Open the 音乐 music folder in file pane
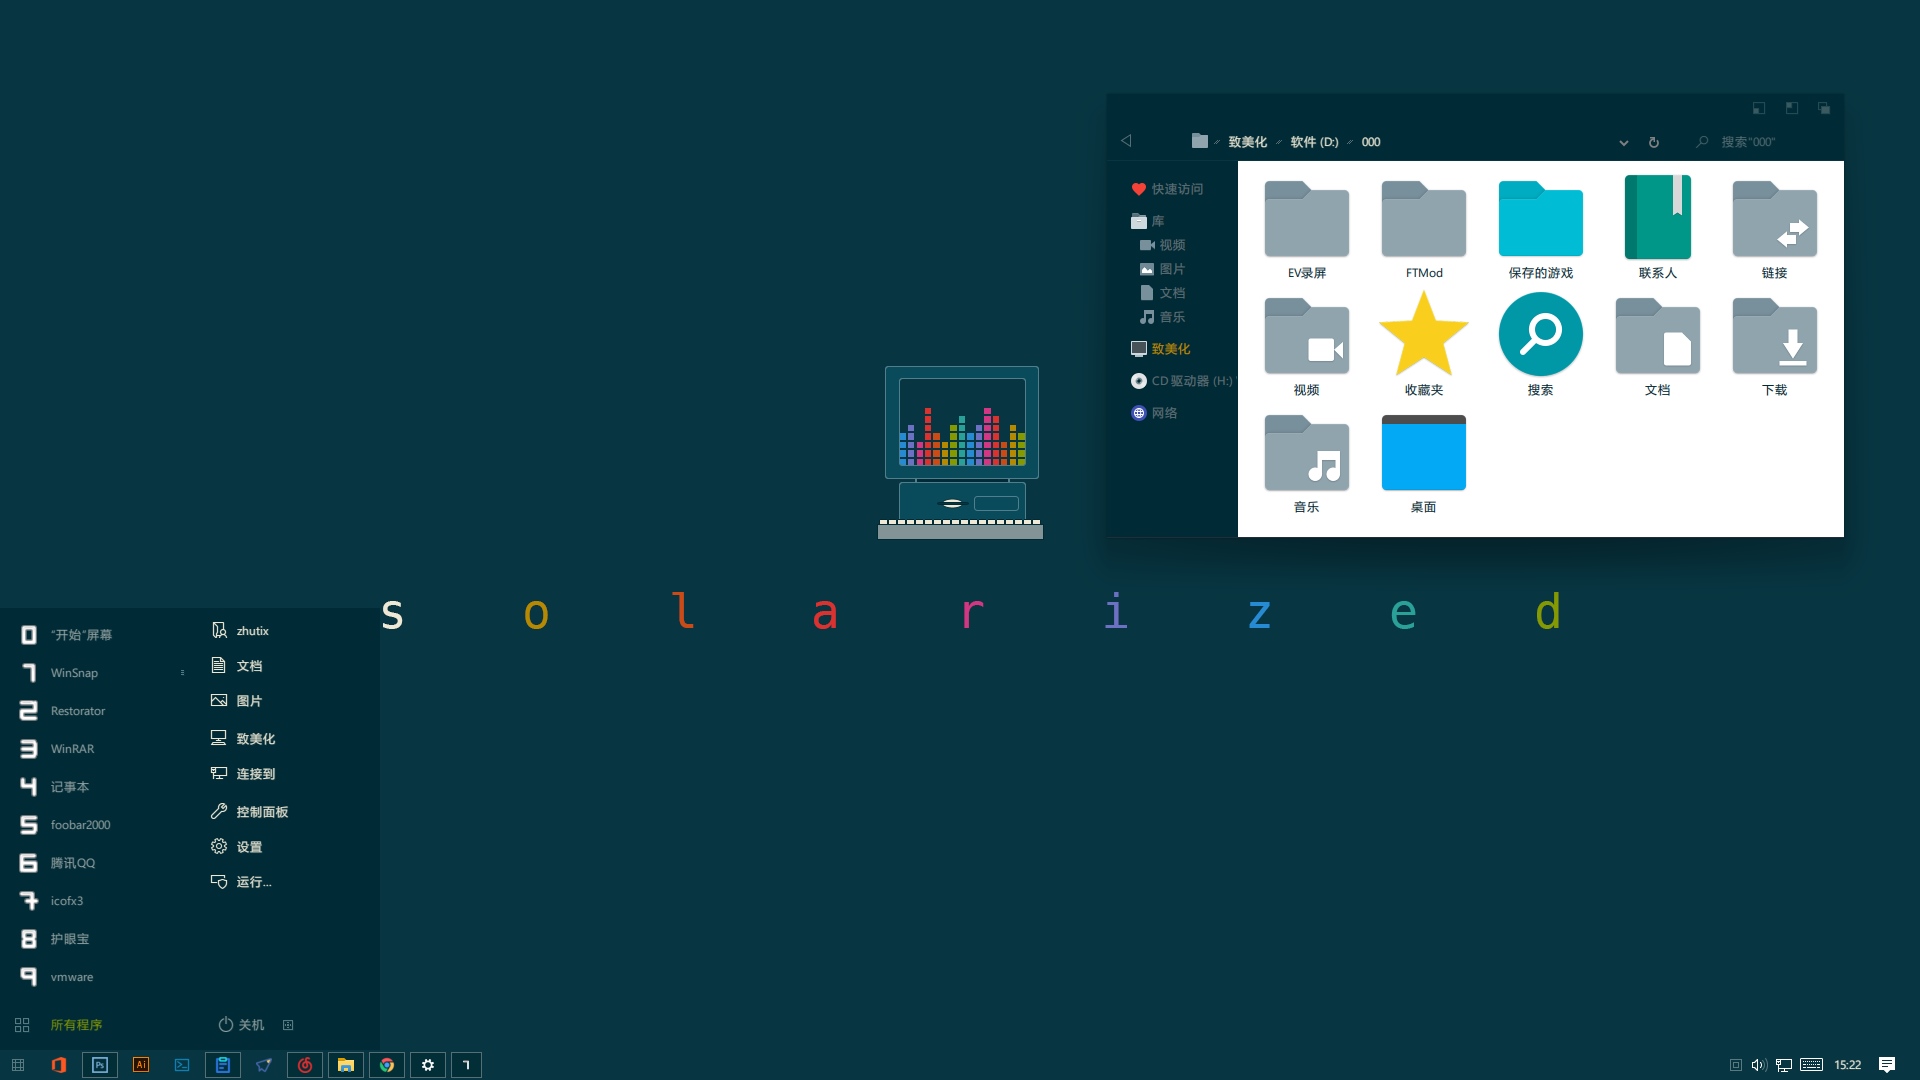Viewport: 1920px width, 1080px height. (x=1306, y=463)
